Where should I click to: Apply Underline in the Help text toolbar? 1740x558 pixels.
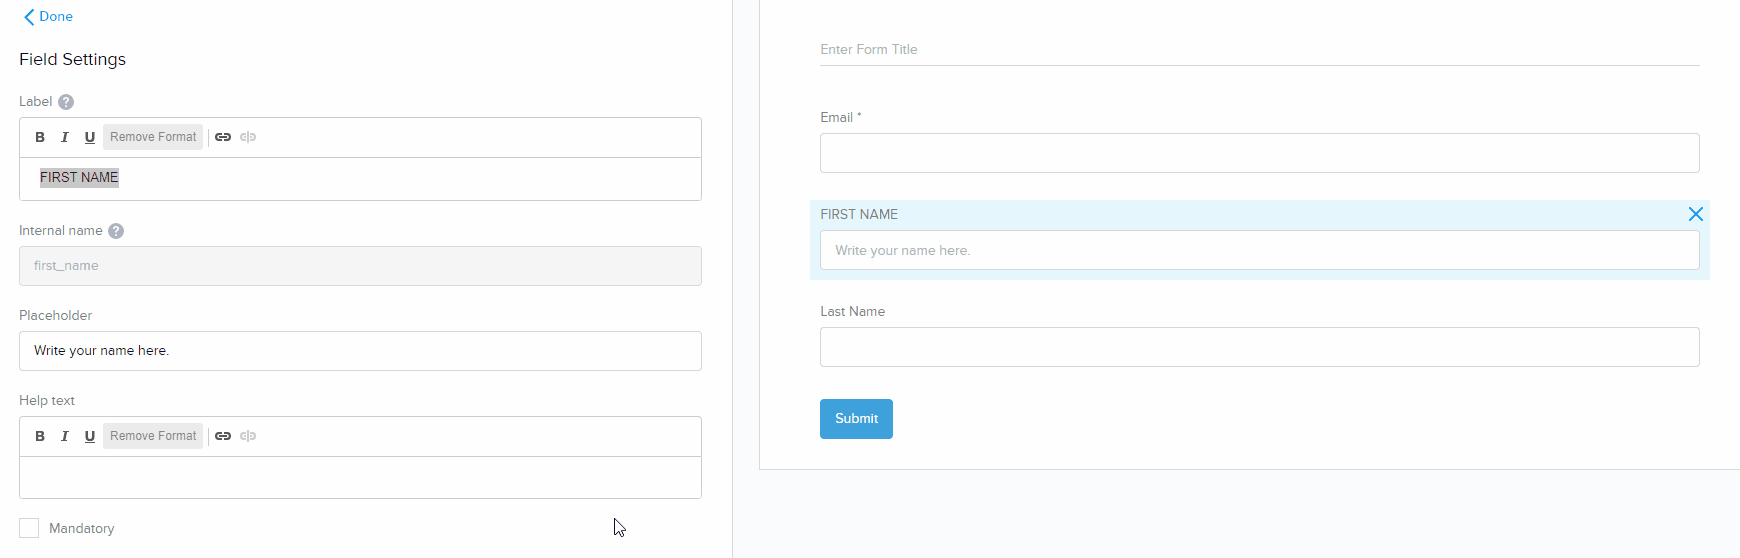(x=90, y=436)
